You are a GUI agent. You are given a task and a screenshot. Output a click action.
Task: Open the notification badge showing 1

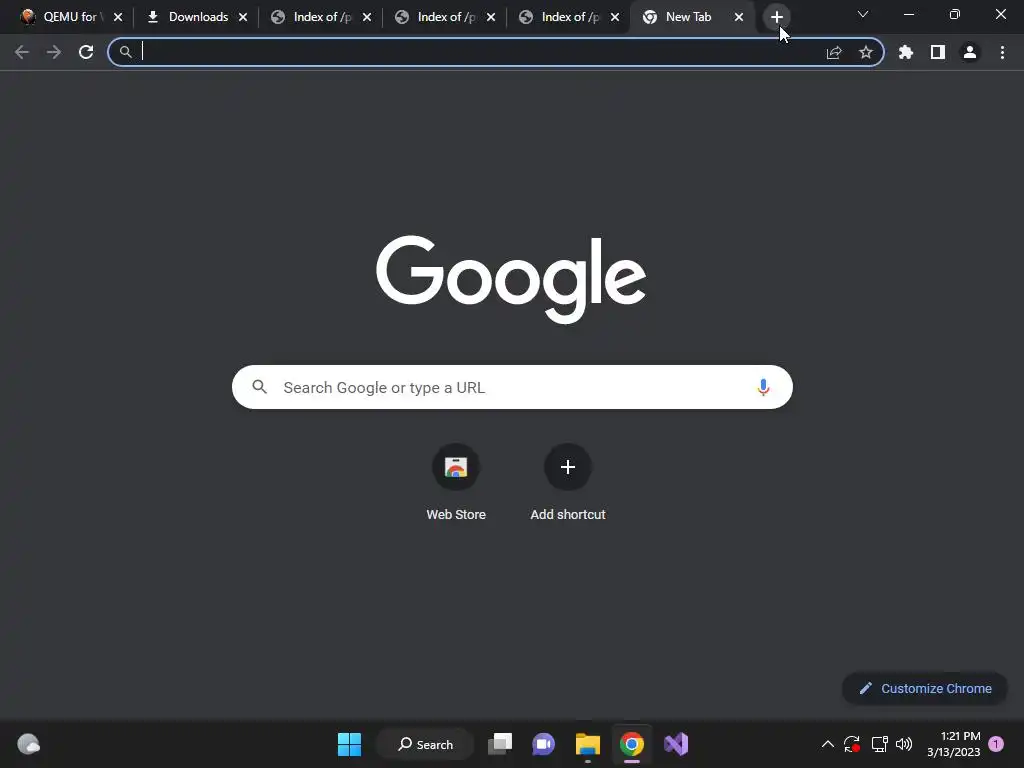coord(996,744)
